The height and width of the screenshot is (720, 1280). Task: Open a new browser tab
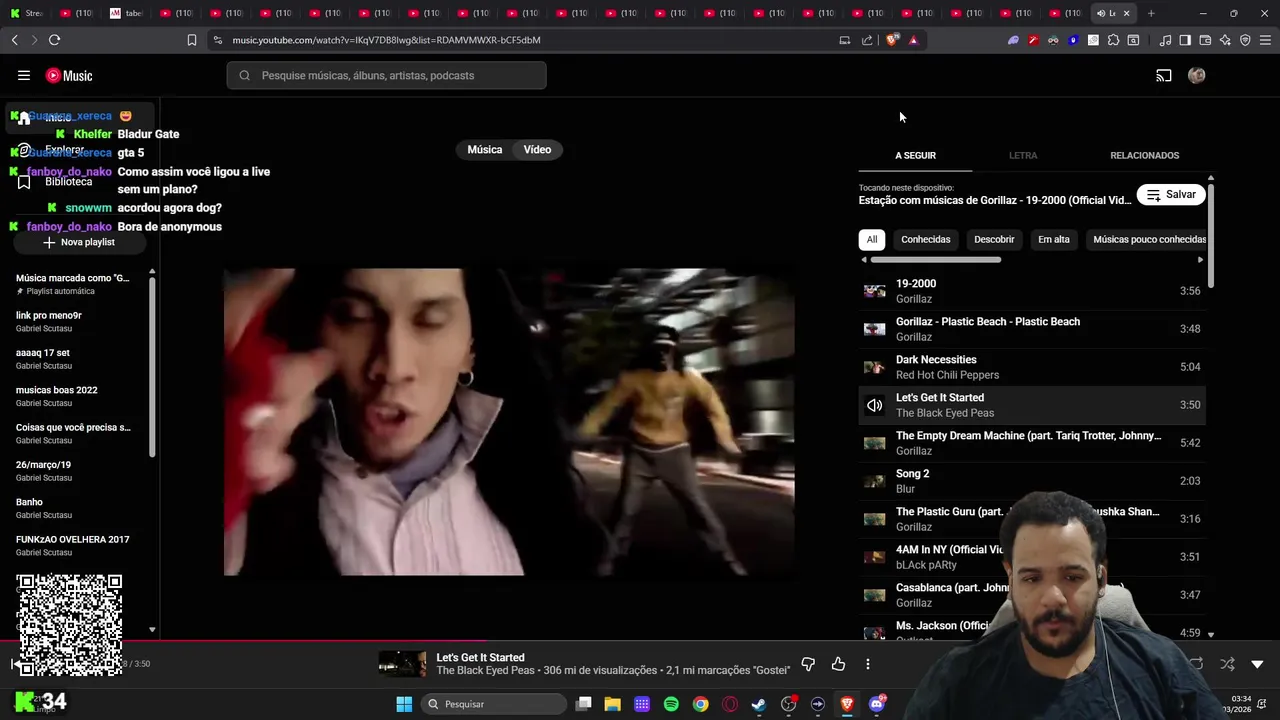(x=1151, y=13)
